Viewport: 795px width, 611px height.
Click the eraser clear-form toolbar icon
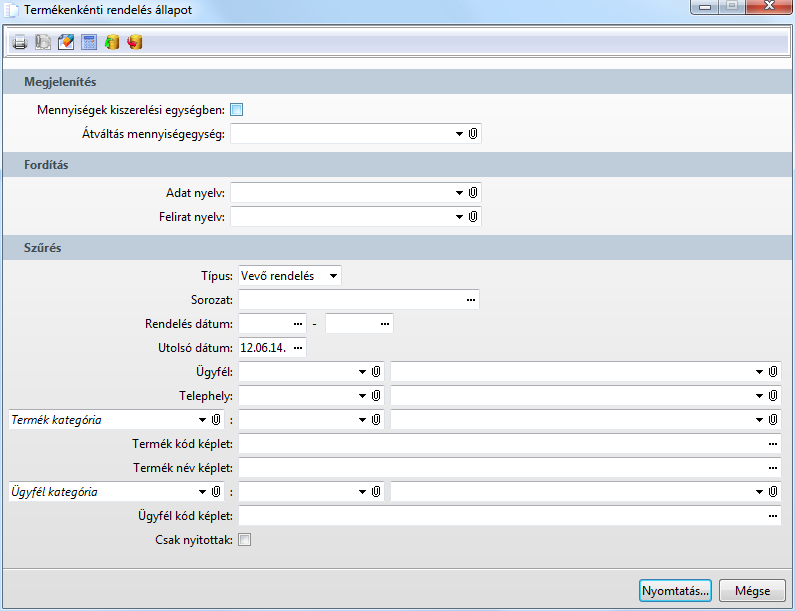(x=66, y=42)
